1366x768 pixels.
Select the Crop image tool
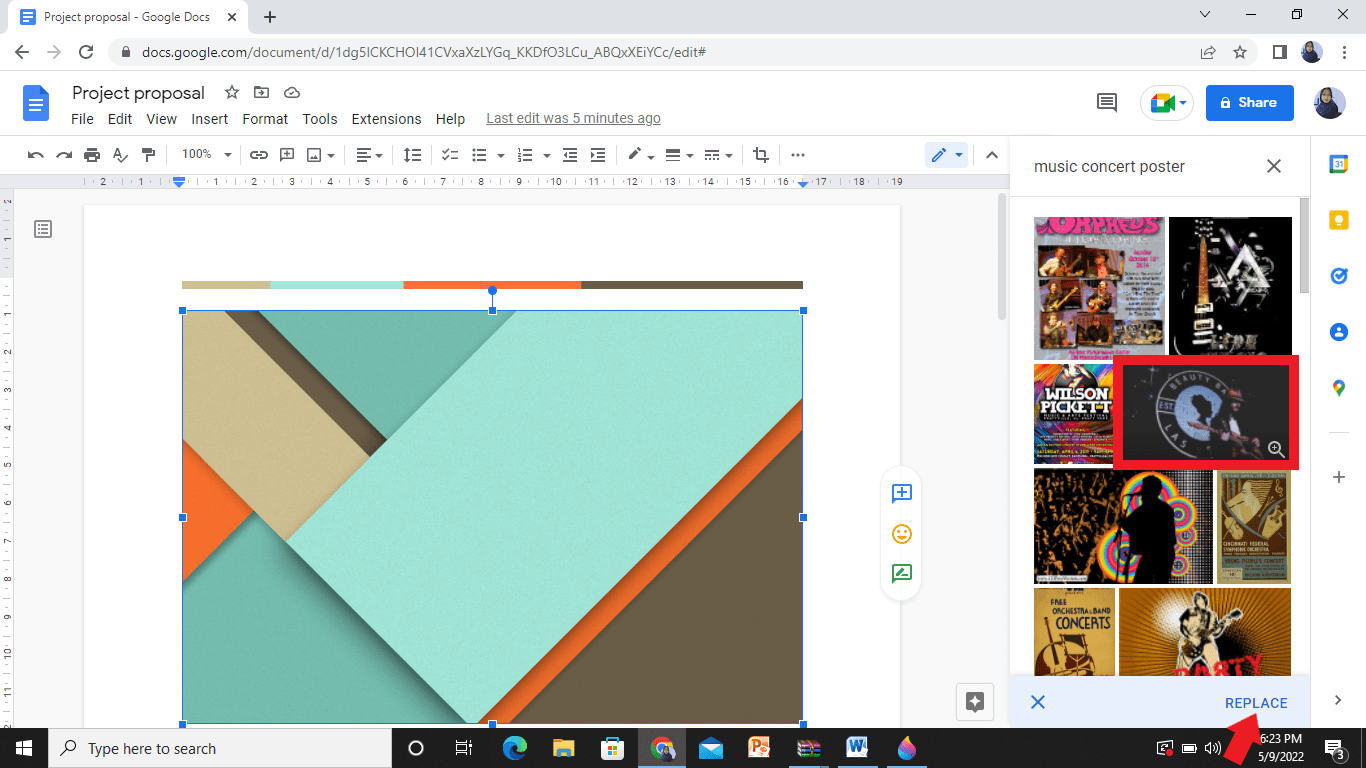tap(760, 154)
